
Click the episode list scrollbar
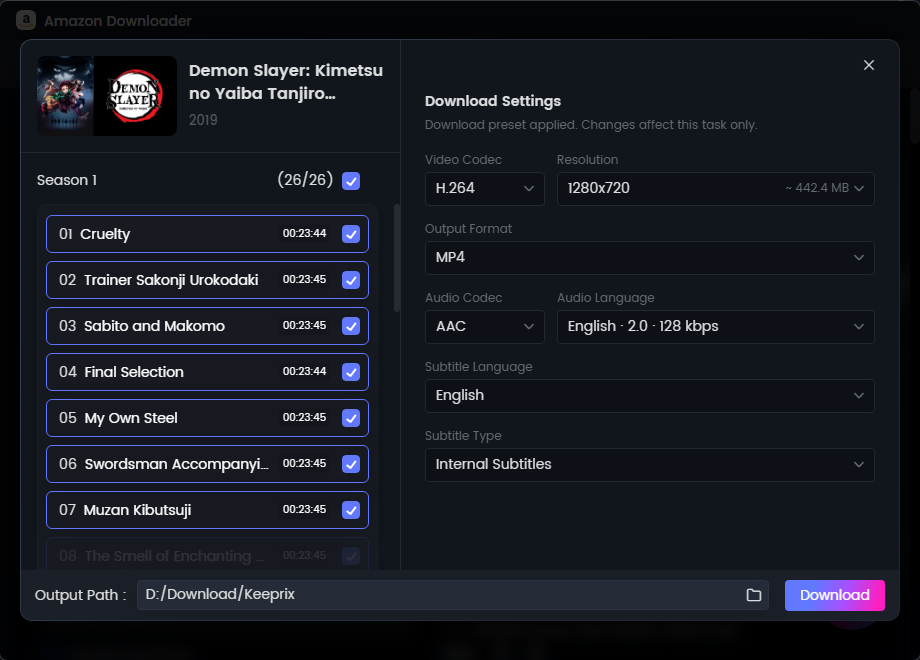(x=397, y=258)
